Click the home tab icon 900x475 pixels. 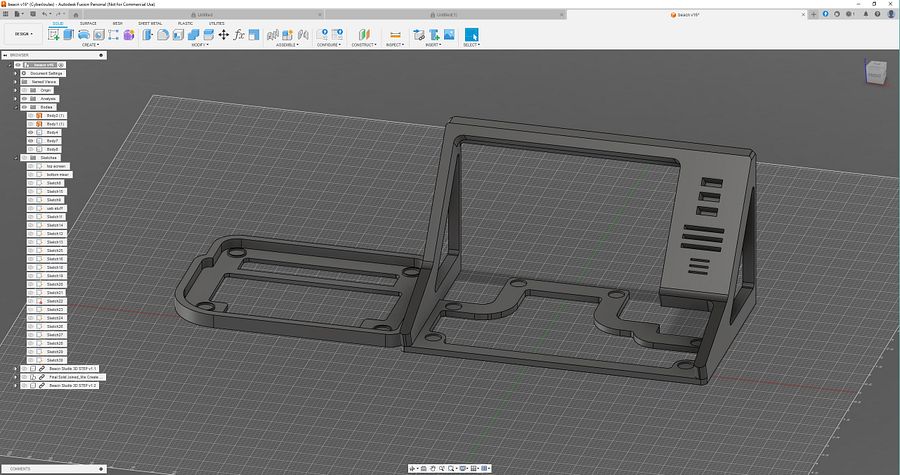pos(76,15)
